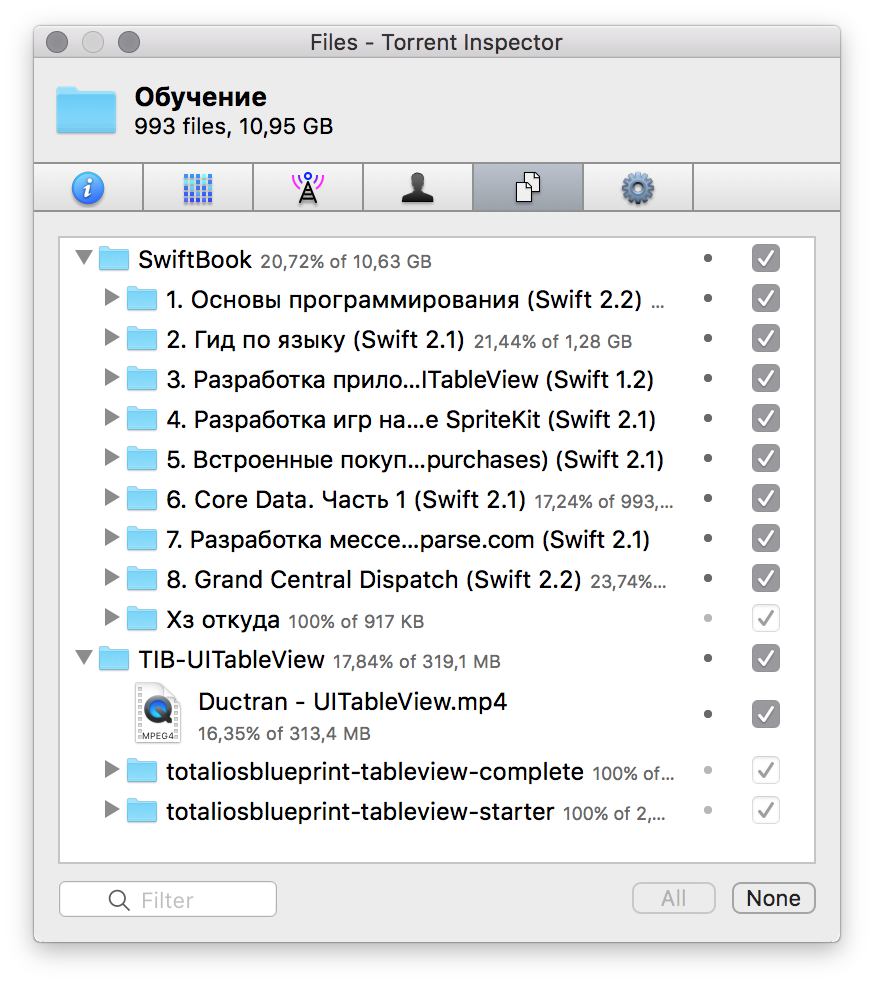Show the Peers tab with person silhouette
The height and width of the screenshot is (984, 874).
[418, 188]
